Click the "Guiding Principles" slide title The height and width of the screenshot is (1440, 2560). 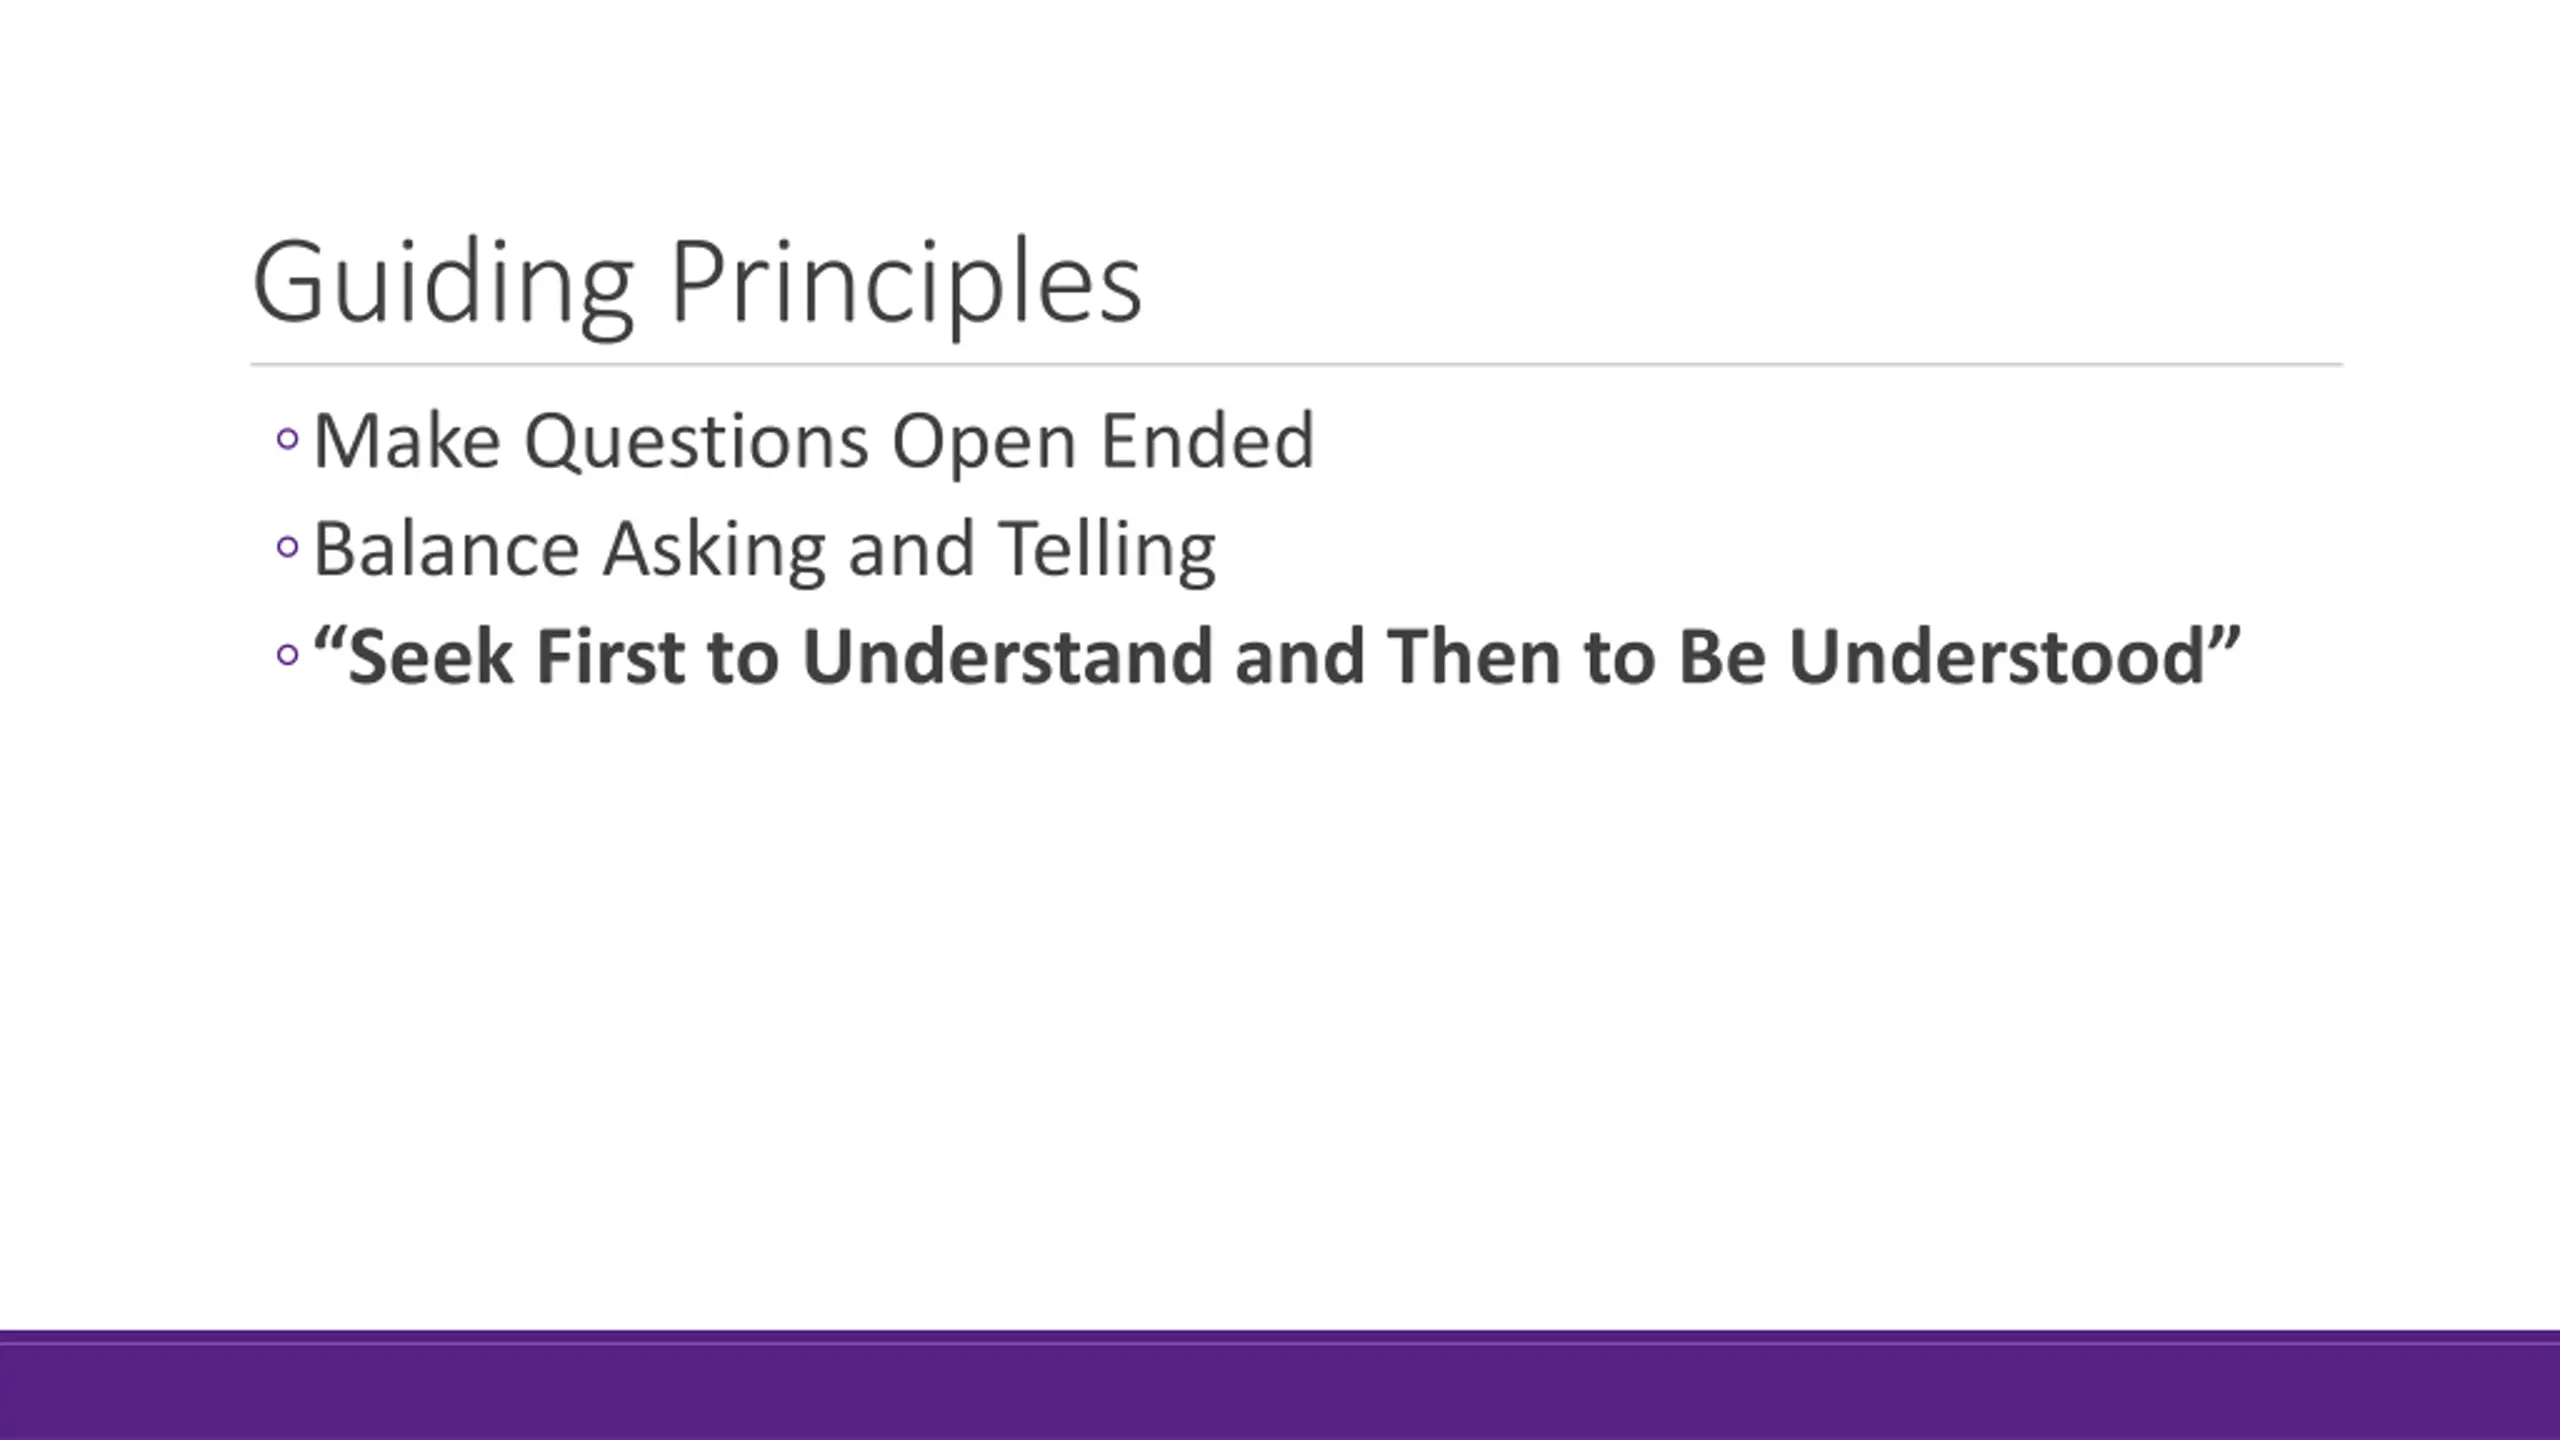click(696, 282)
